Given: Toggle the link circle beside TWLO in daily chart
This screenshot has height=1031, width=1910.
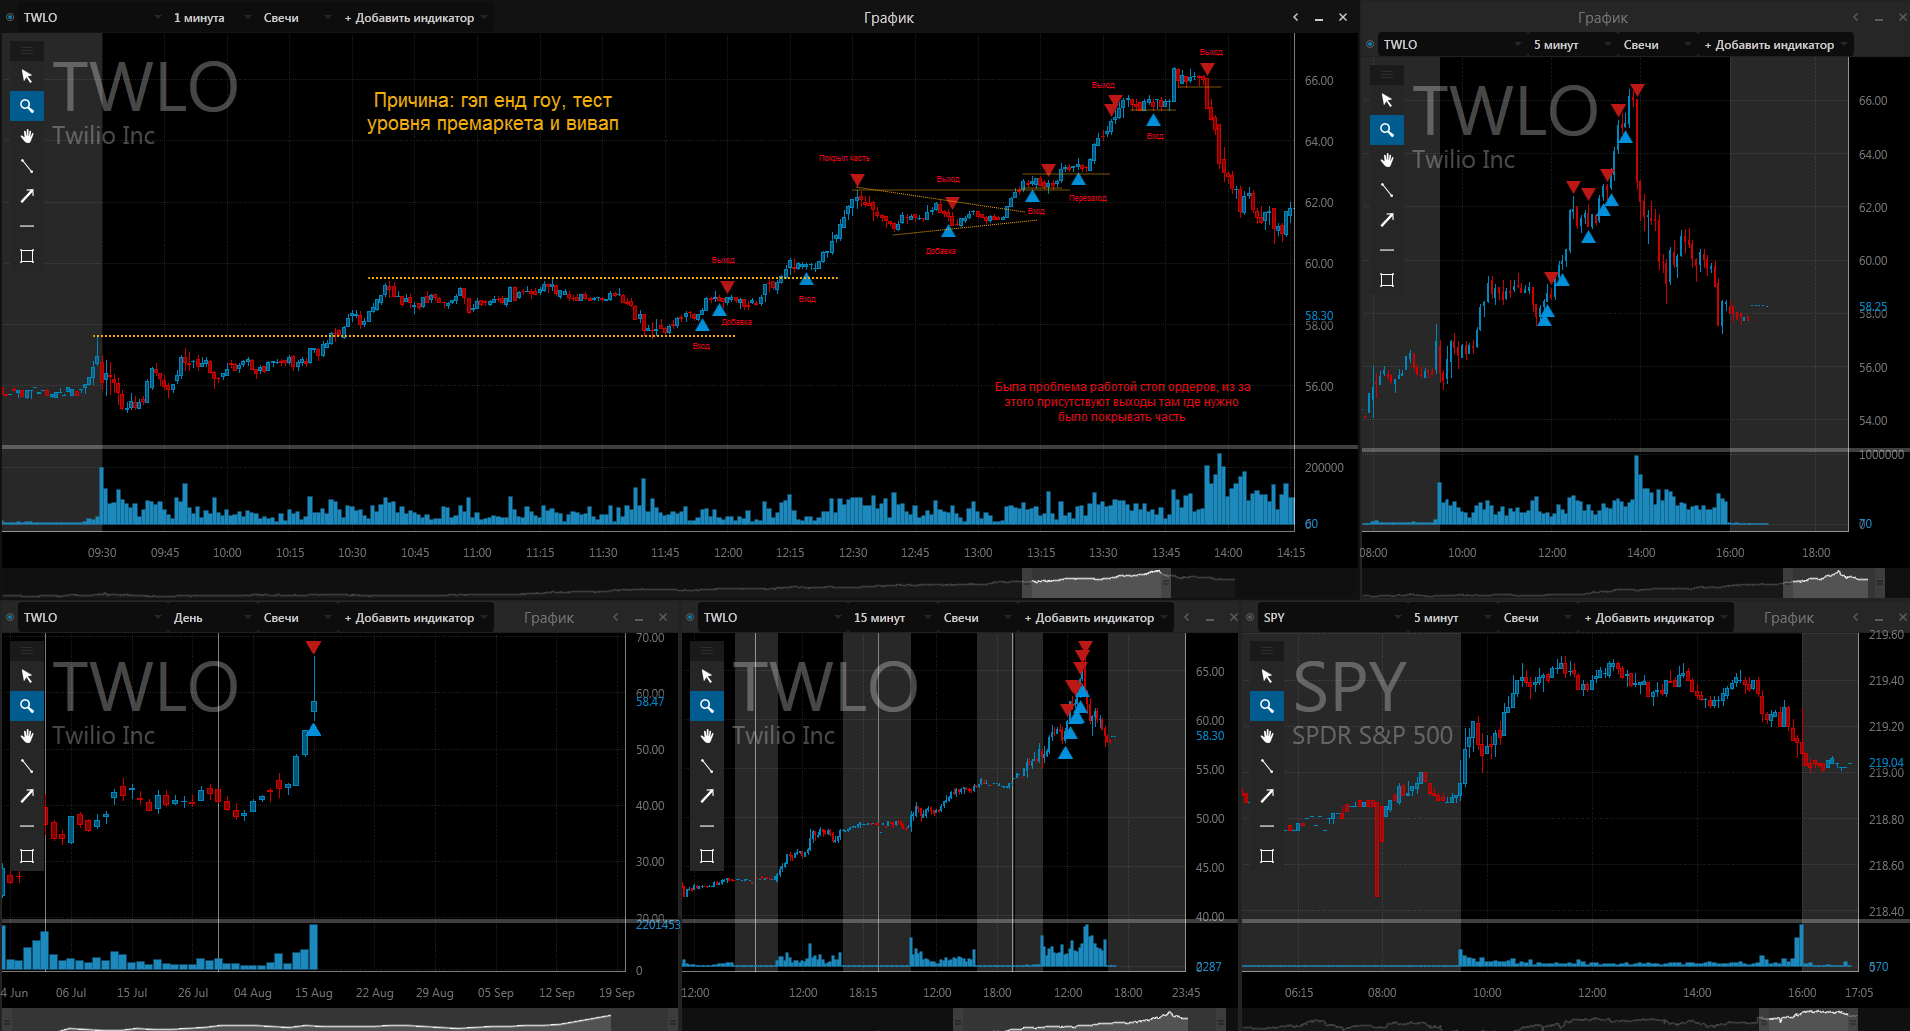Looking at the screenshot, I should 10,617.
